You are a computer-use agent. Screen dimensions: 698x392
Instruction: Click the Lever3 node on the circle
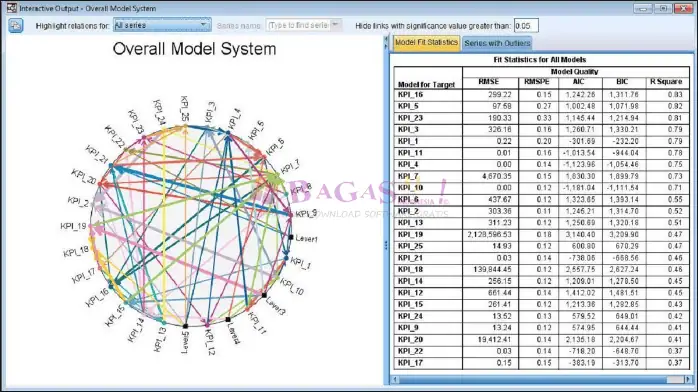pyautogui.click(x=264, y=295)
